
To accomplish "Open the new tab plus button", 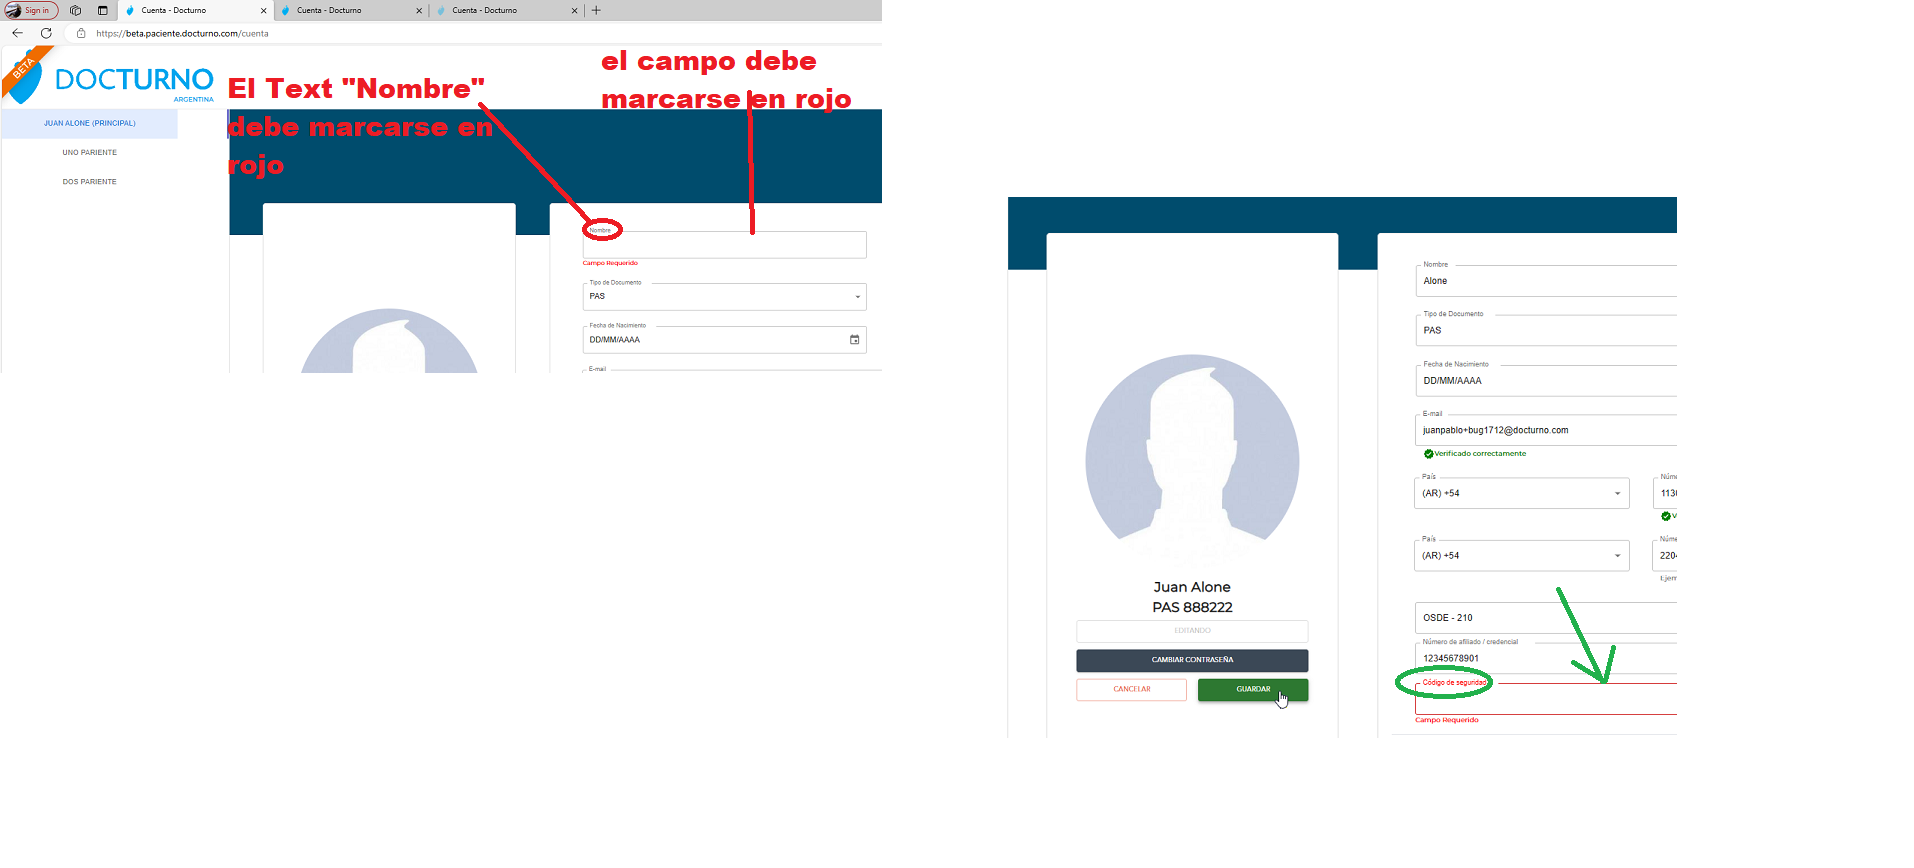I will tap(596, 10).
